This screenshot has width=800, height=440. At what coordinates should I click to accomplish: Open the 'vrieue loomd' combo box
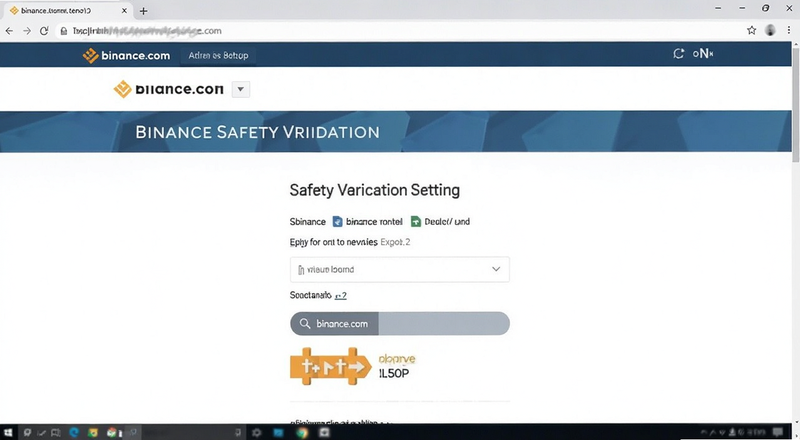(x=399, y=269)
